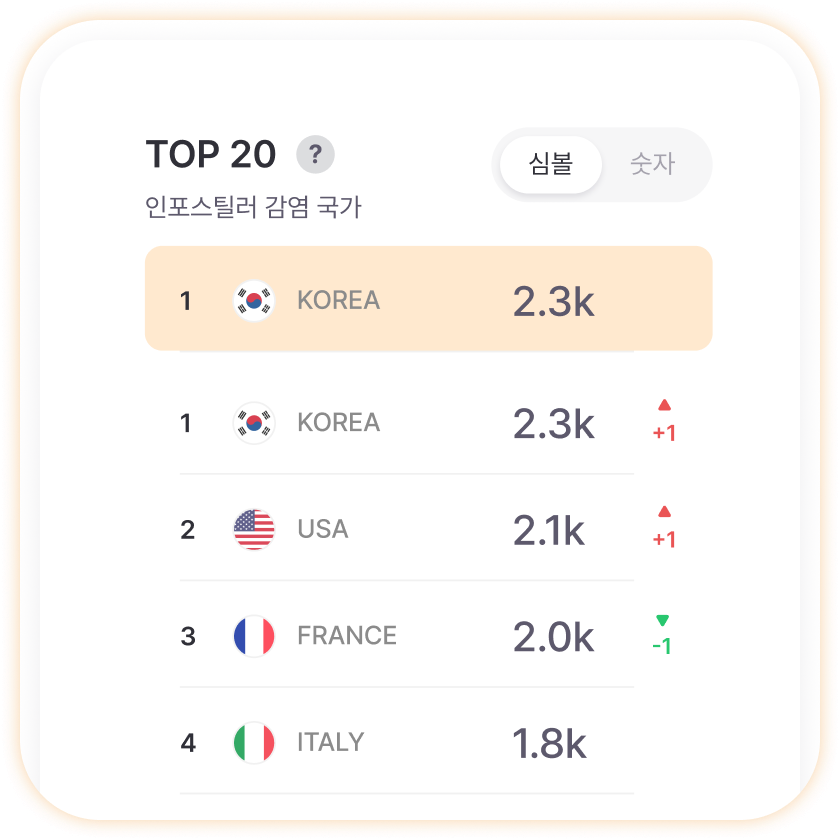
Task: Select the highlighted KOREA label
Action: [339, 301]
